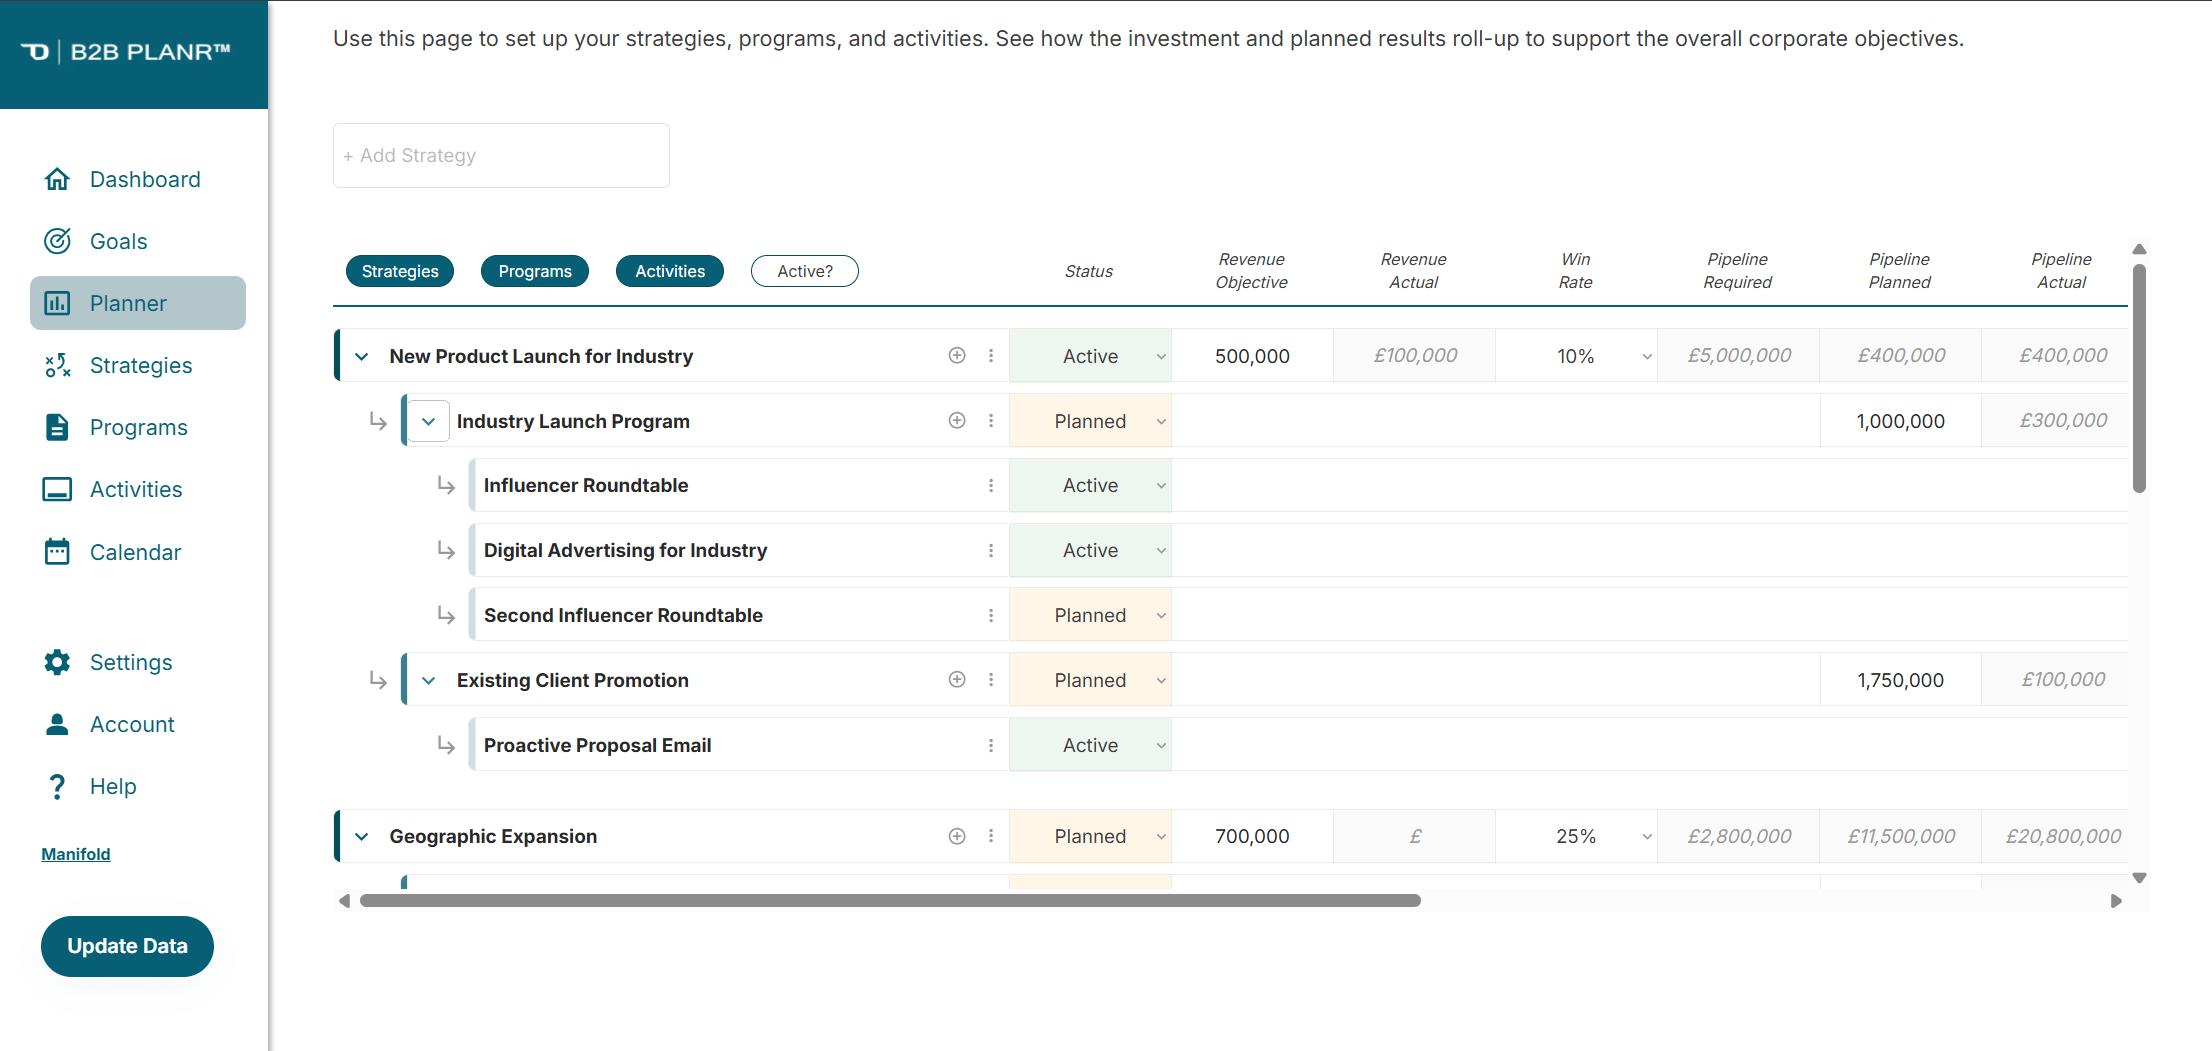Viewport: 2212px width, 1051px height.
Task: Click the Update Data button
Action: coord(127,946)
